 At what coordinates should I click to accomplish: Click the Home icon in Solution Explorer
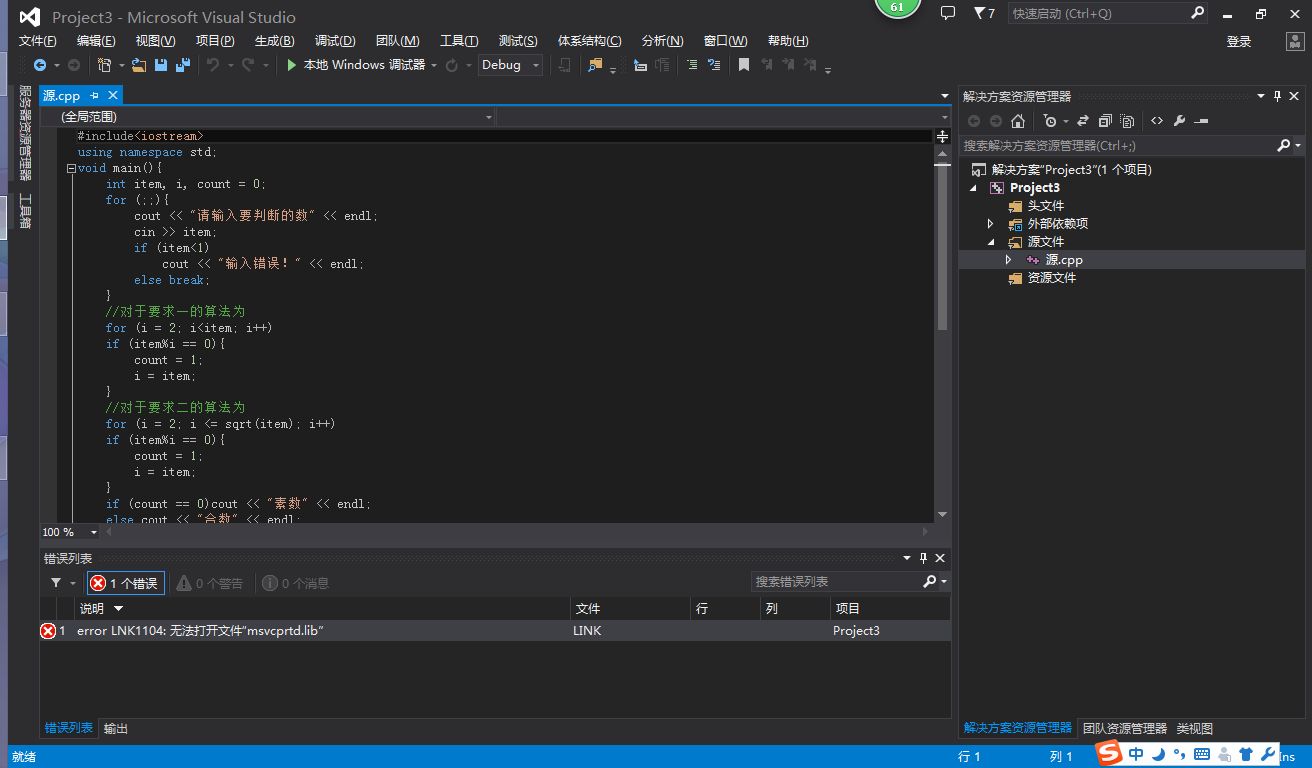coord(1017,120)
